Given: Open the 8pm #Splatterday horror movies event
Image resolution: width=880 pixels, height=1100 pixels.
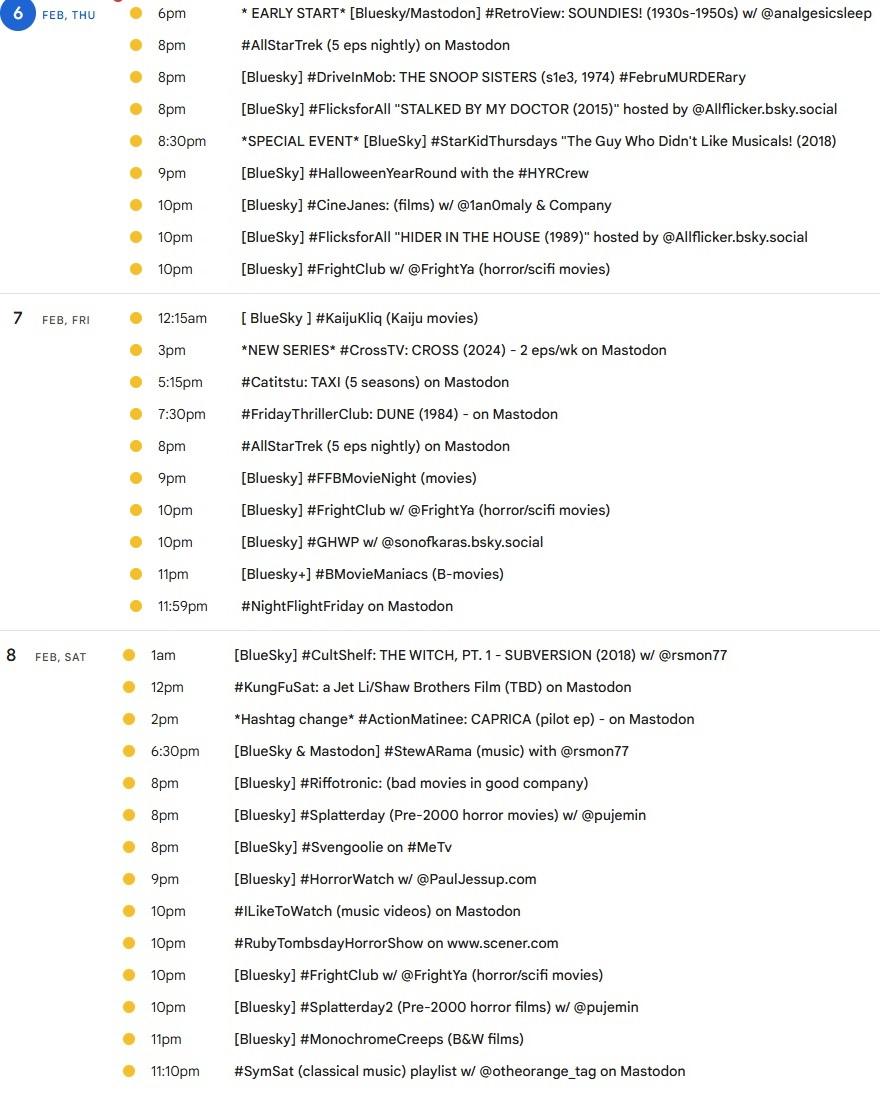Looking at the screenshot, I should [x=440, y=815].
